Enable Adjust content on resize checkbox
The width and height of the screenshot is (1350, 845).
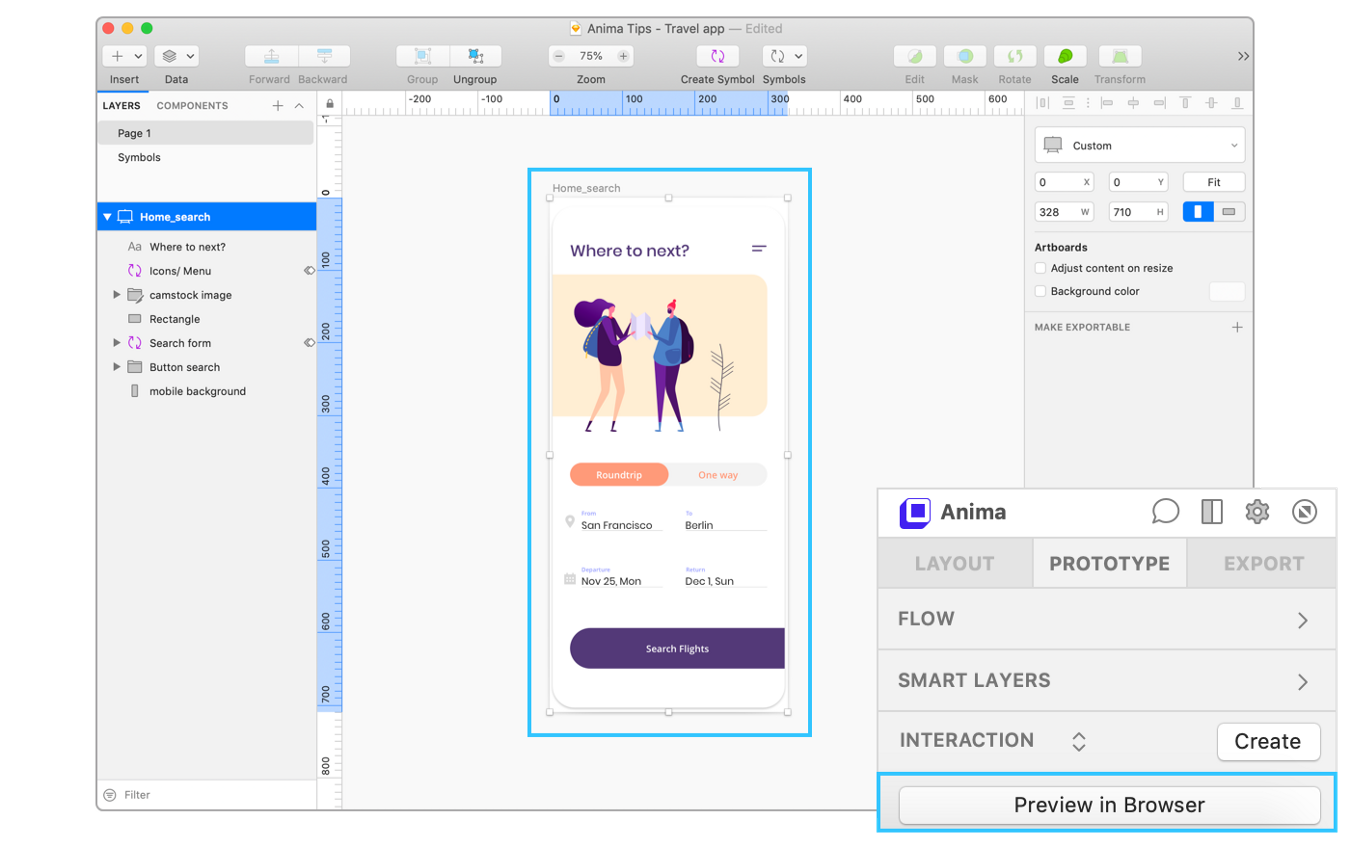[1041, 268]
